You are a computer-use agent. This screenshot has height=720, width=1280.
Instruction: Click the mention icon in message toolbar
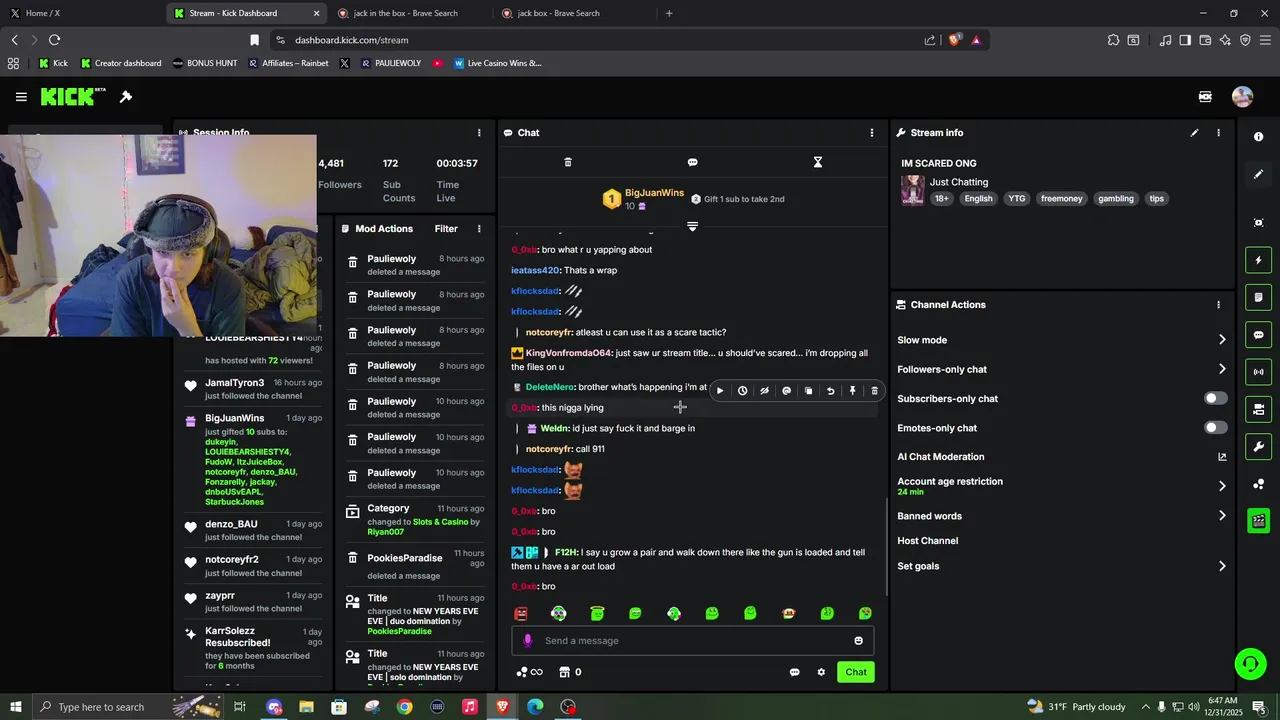pyautogui.click(x=786, y=391)
